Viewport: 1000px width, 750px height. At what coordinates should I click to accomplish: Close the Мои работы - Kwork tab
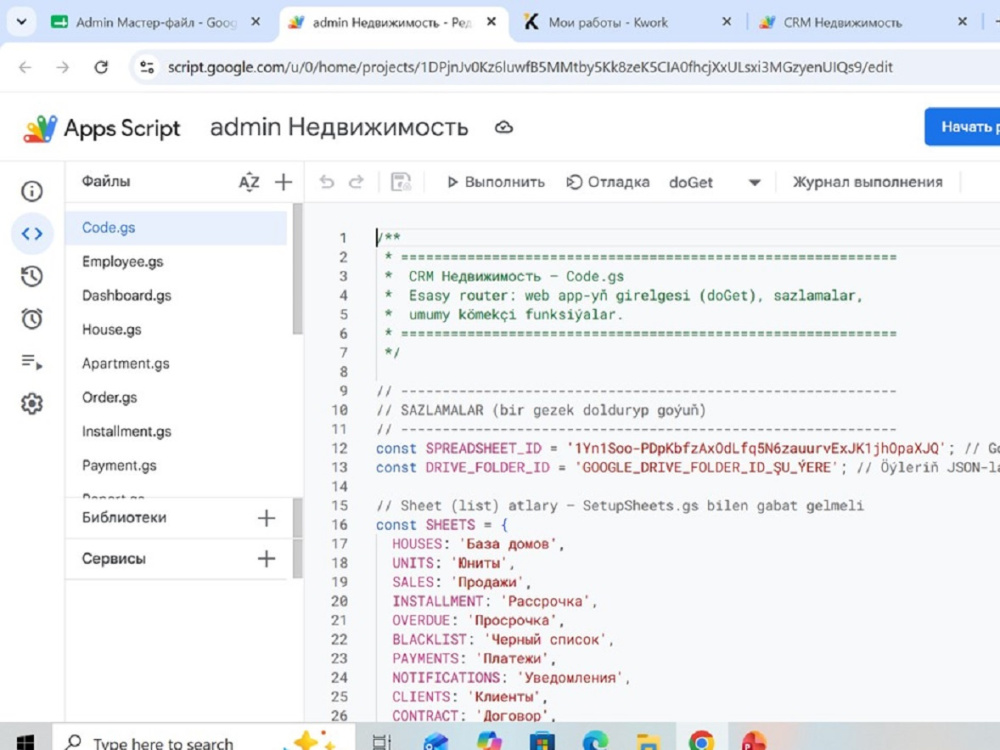726,22
